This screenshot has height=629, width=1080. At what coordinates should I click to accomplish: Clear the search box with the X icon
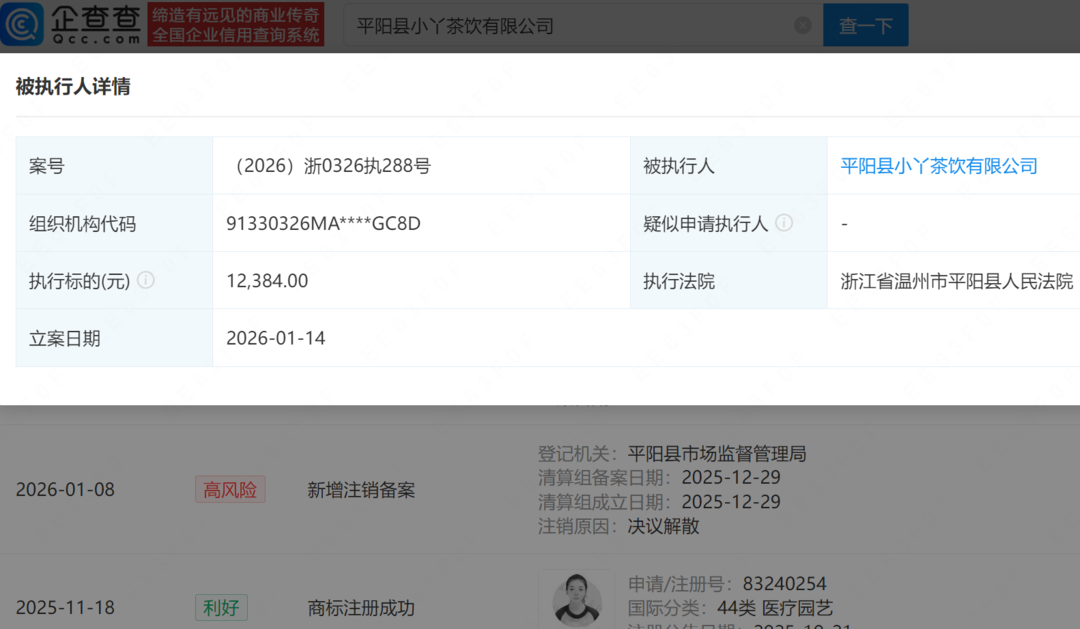[x=802, y=25]
